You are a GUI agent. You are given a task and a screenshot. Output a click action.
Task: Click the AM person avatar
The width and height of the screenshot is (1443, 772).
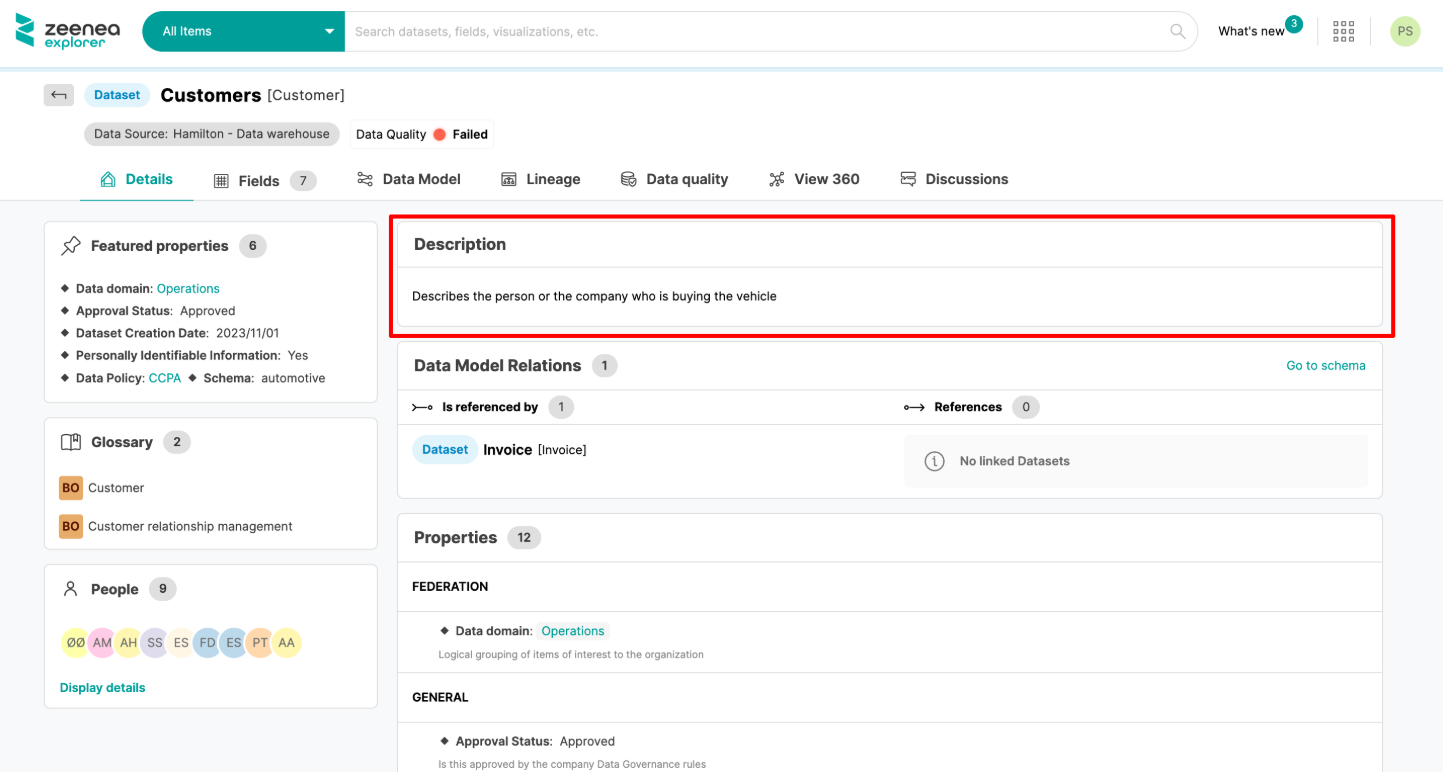pyautogui.click(x=102, y=643)
